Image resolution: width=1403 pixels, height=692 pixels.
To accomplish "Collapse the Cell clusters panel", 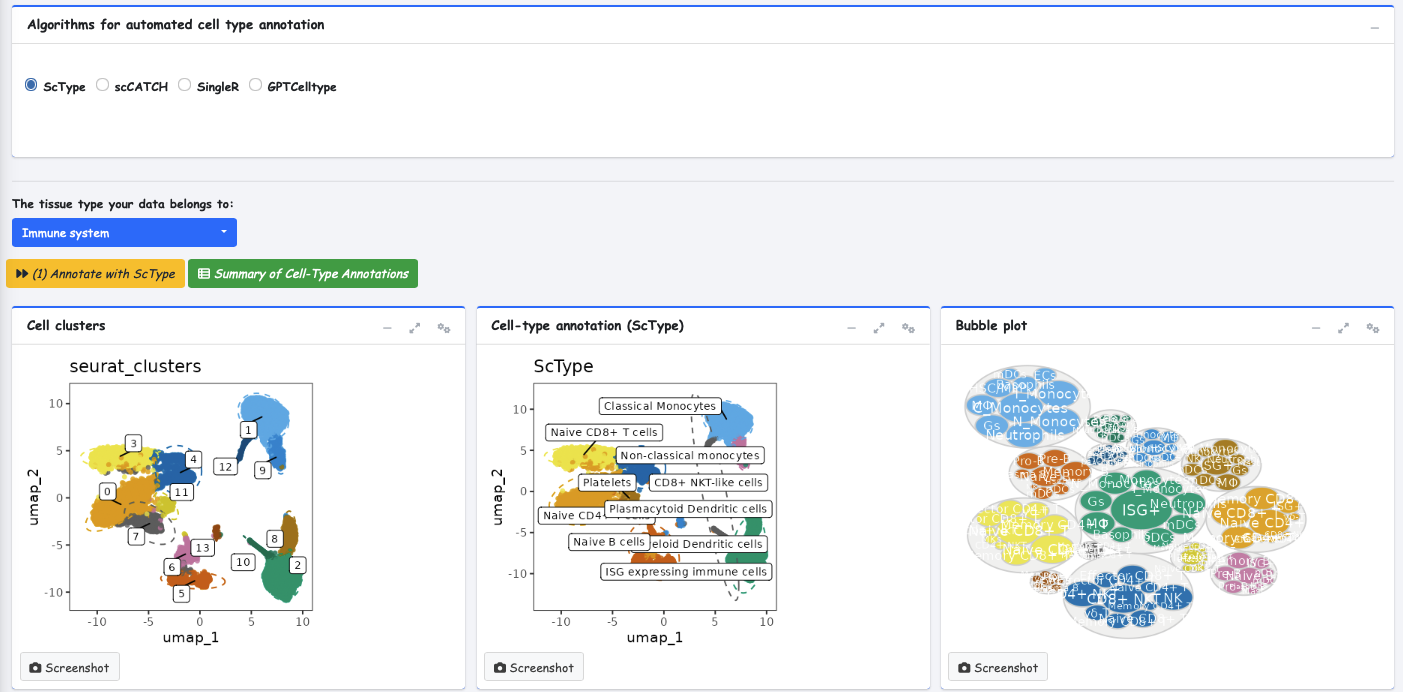I will click(x=387, y=327).
